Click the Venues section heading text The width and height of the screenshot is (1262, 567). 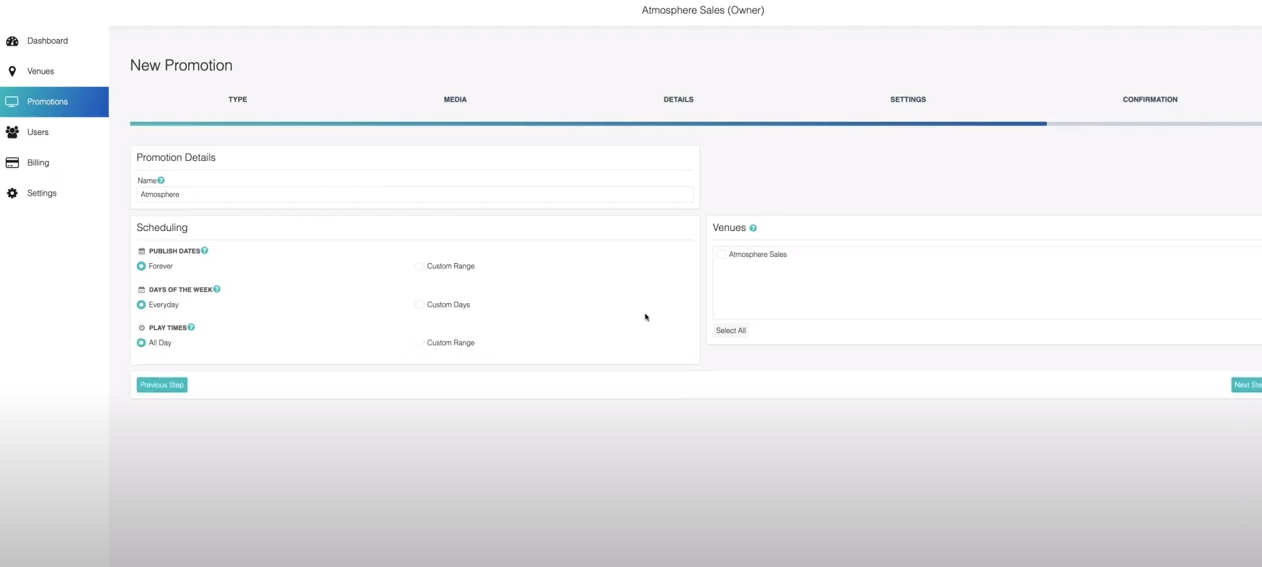[x=729, y=228]
